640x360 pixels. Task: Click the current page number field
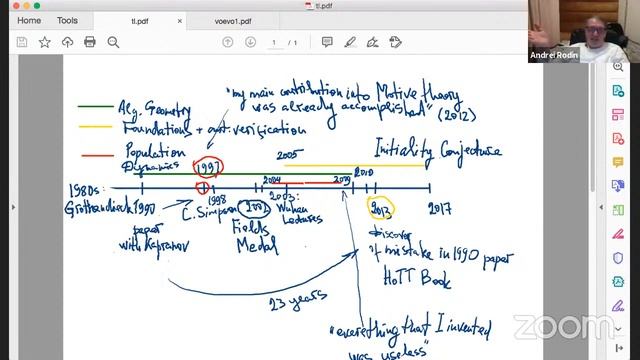[x=274, y=42]
